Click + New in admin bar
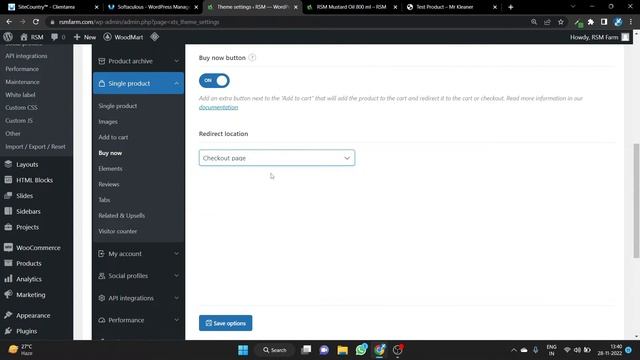Image resolution: width=640 pixels, height=360 pixels. 84,37
